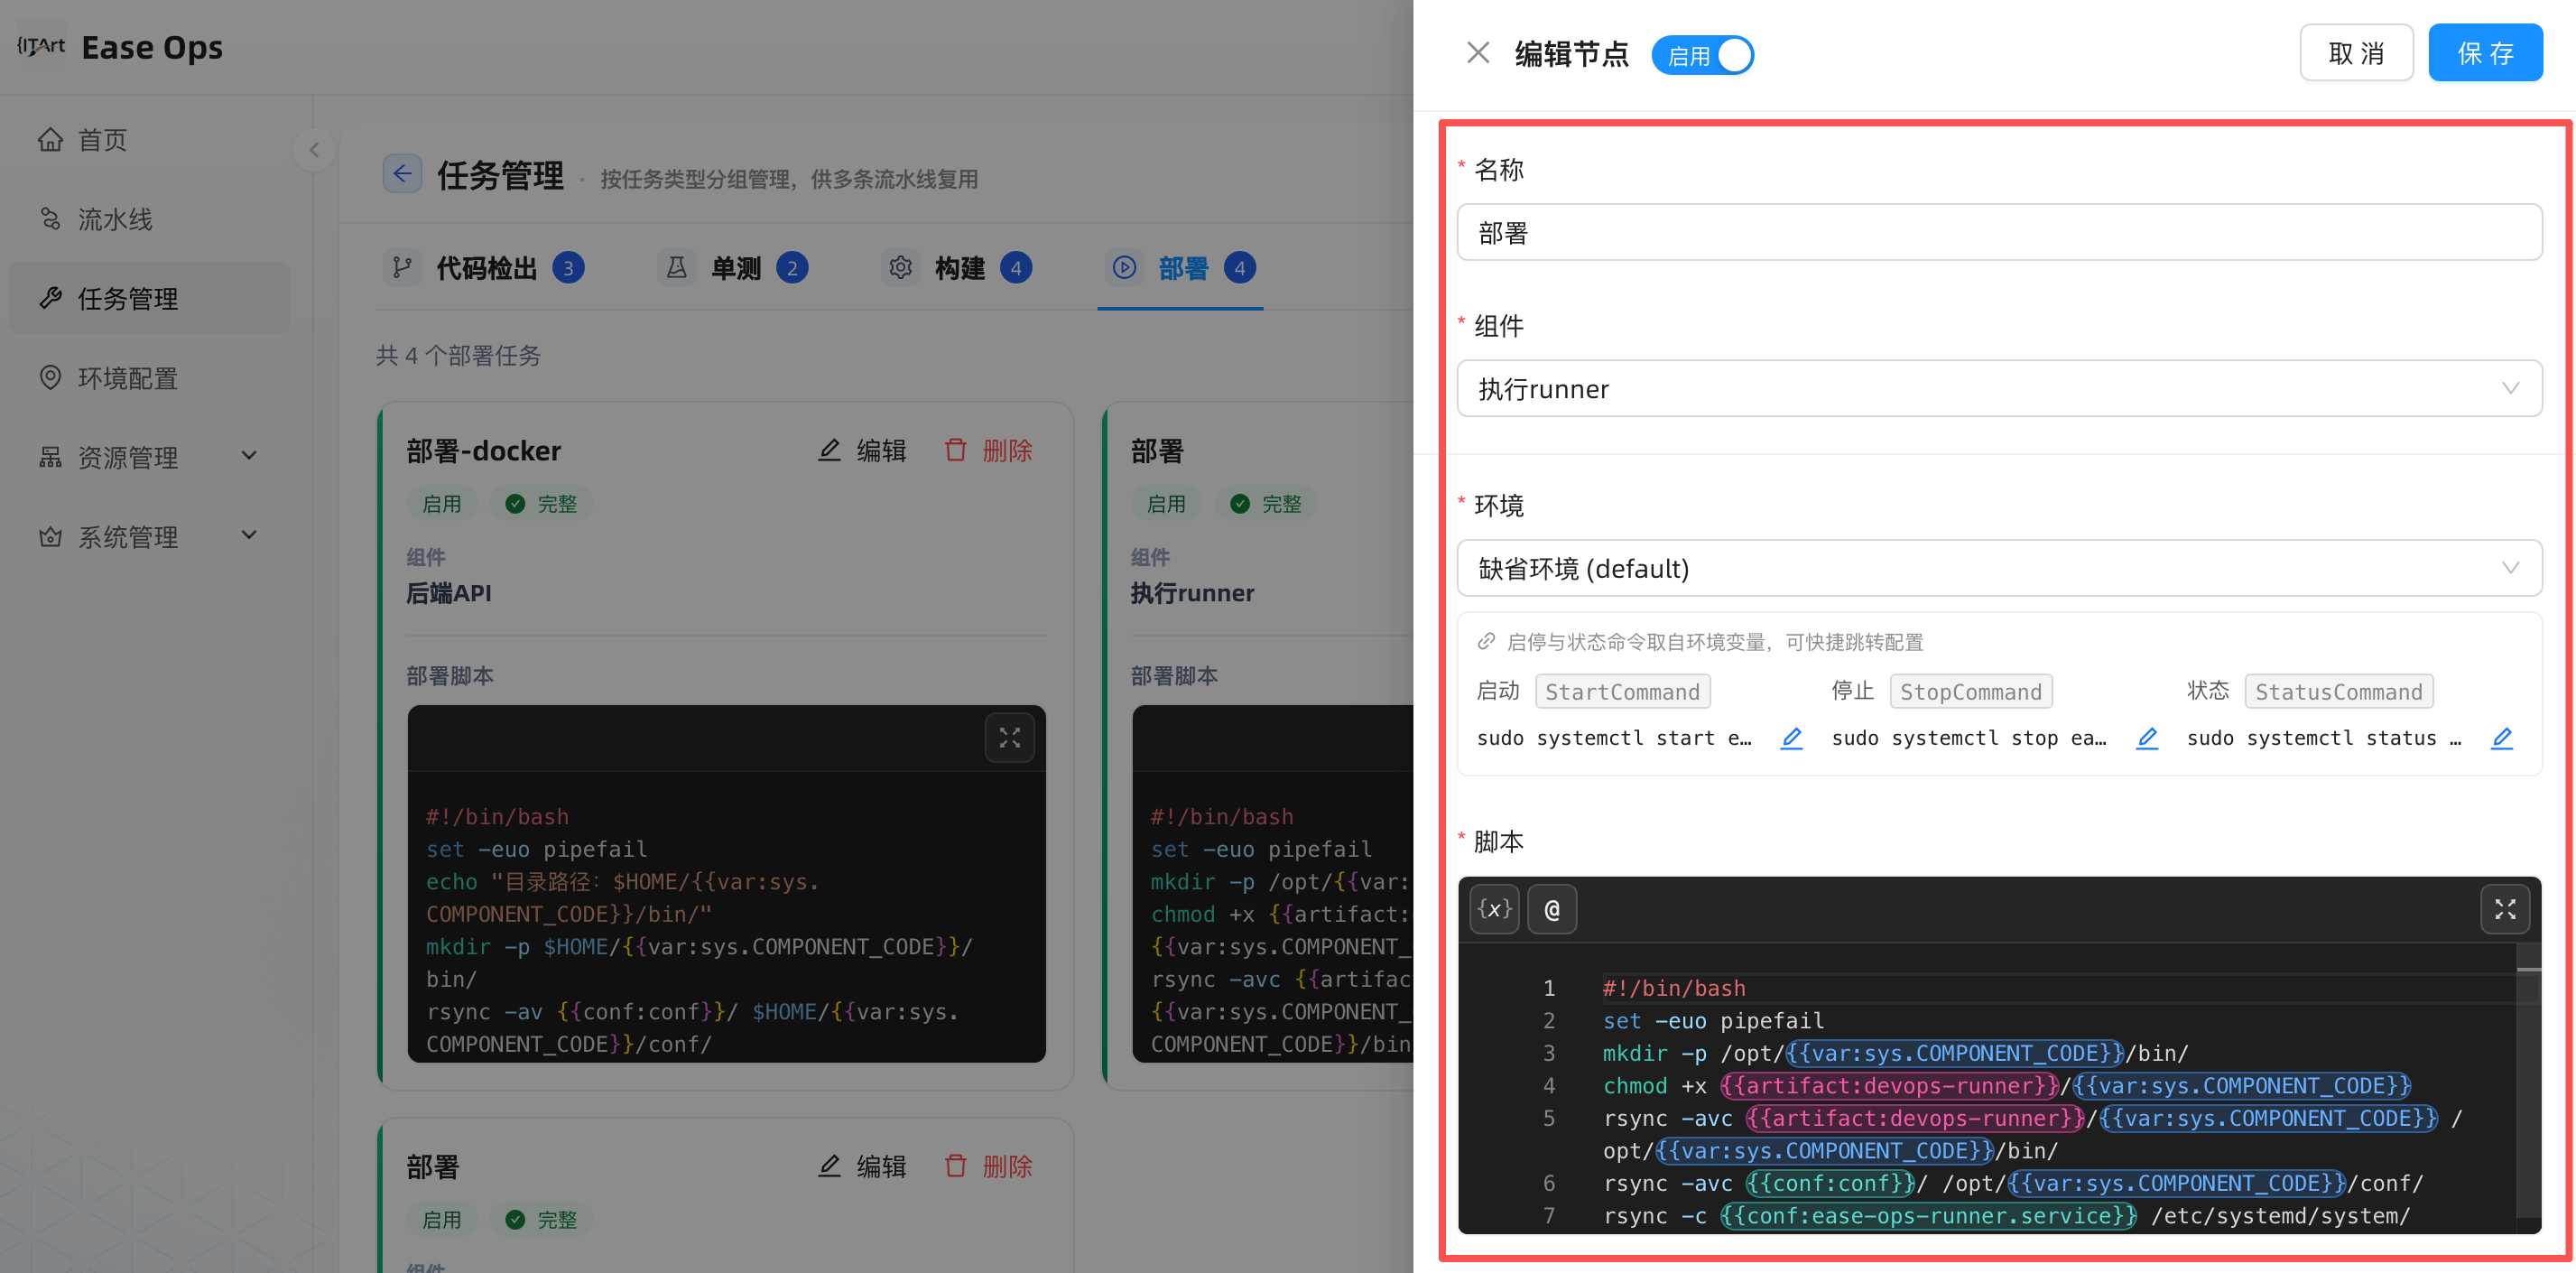
Task: Expand the 部署-docker script code block
Action: tap(1010, 738)
